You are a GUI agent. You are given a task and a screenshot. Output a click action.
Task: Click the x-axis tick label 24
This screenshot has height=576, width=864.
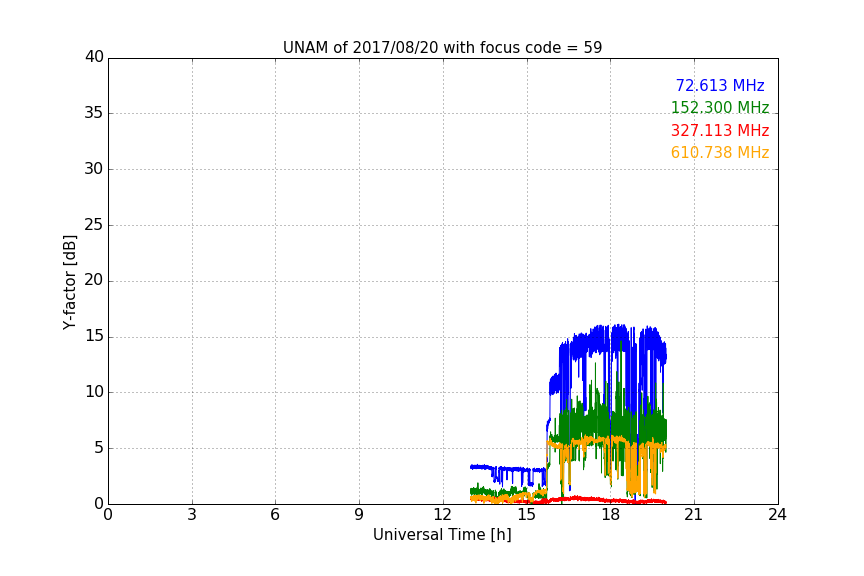(x=777, y=515)
